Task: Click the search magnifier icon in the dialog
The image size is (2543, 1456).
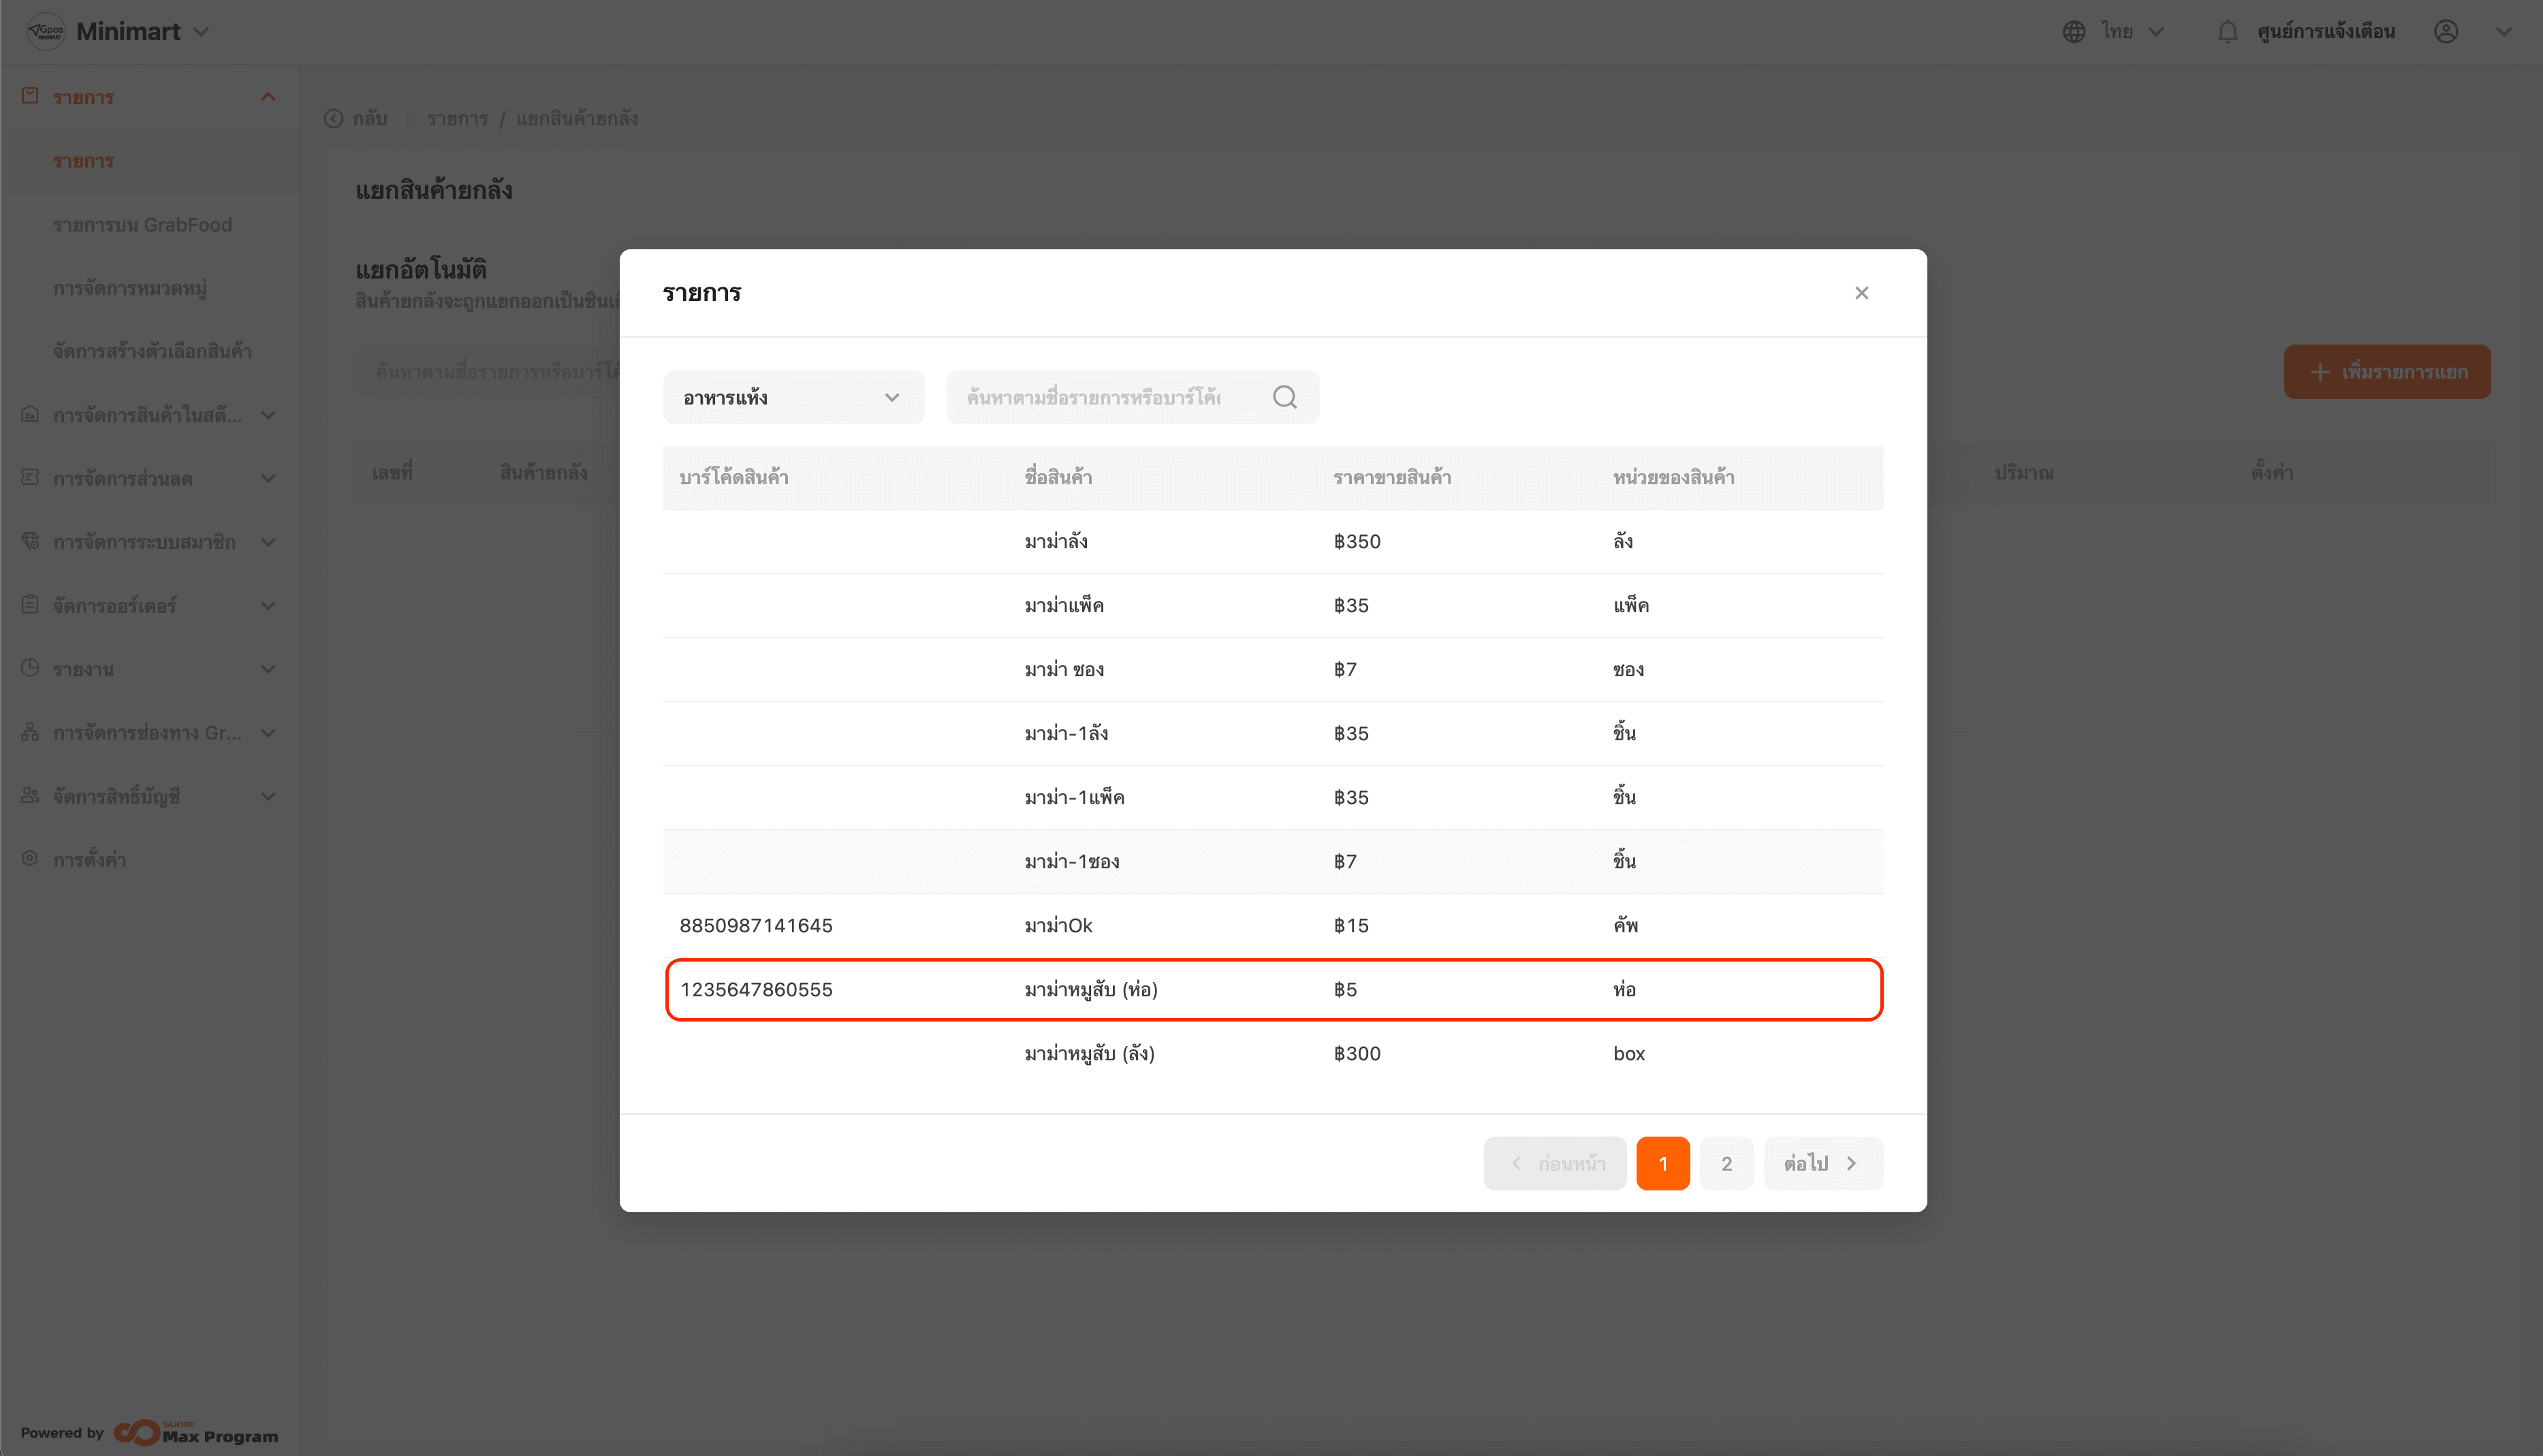Action: pyautogui.click(x=1284, y=397)
